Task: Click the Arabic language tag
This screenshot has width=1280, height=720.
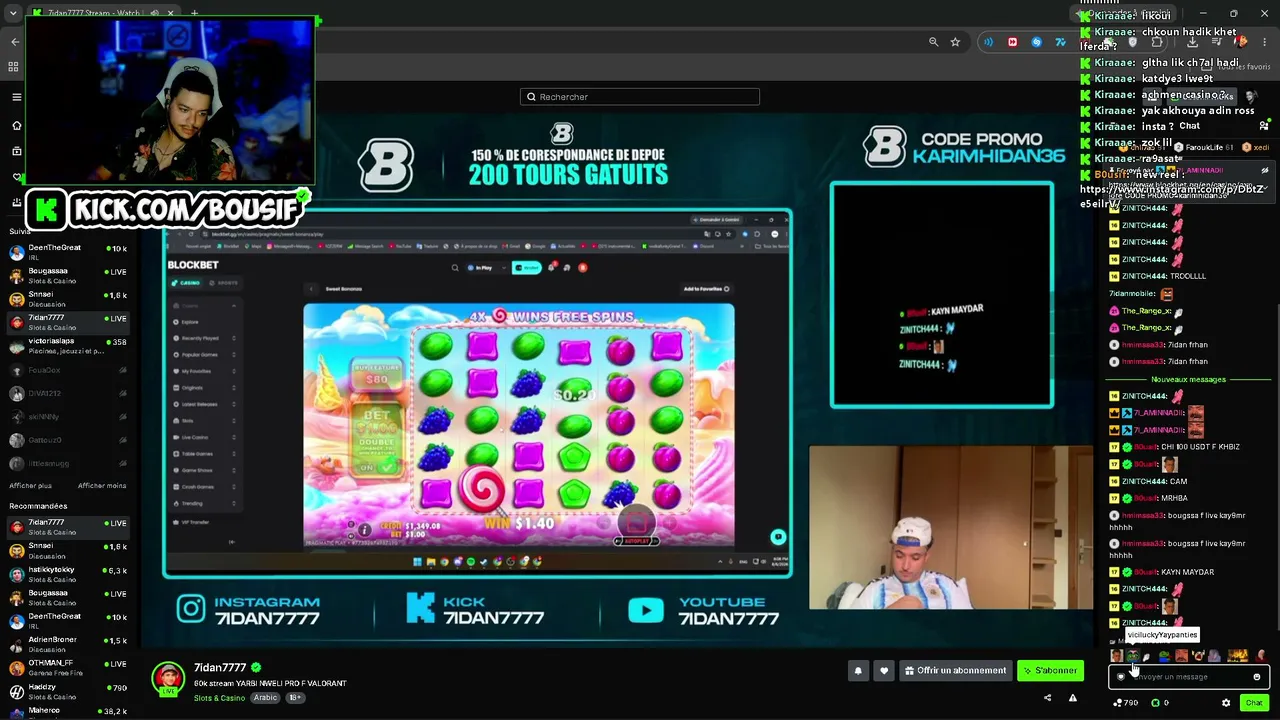Action: click(x=265, y=698)
